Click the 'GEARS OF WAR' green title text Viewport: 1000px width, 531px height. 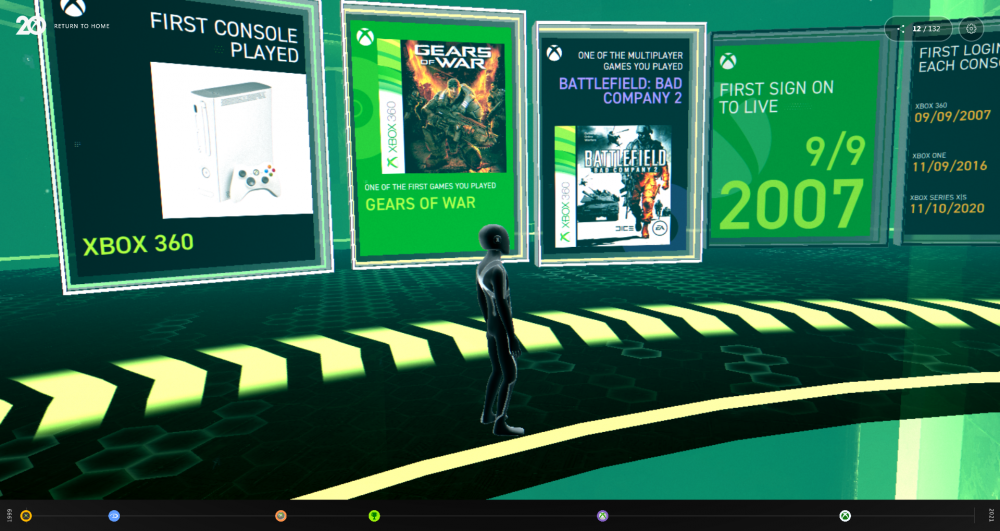click(420, 204)
